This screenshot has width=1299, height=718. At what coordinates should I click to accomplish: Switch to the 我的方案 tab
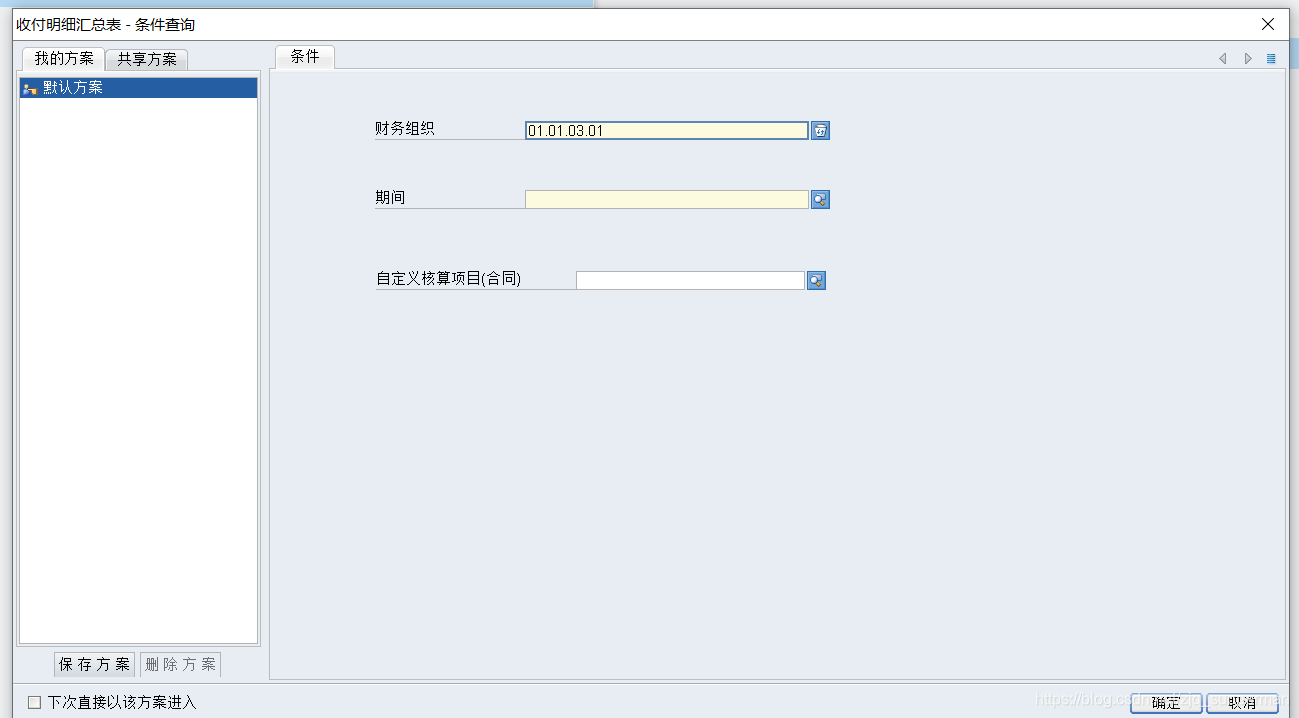pos(63,58)
